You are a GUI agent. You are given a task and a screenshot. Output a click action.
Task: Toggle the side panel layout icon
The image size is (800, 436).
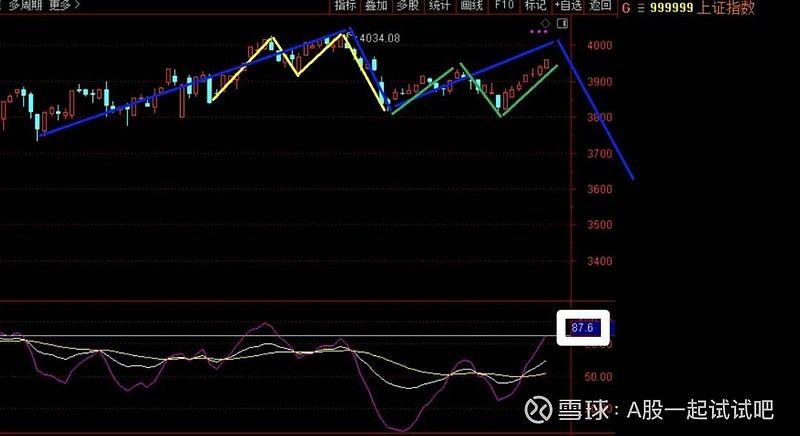click(x=562, y=23)
